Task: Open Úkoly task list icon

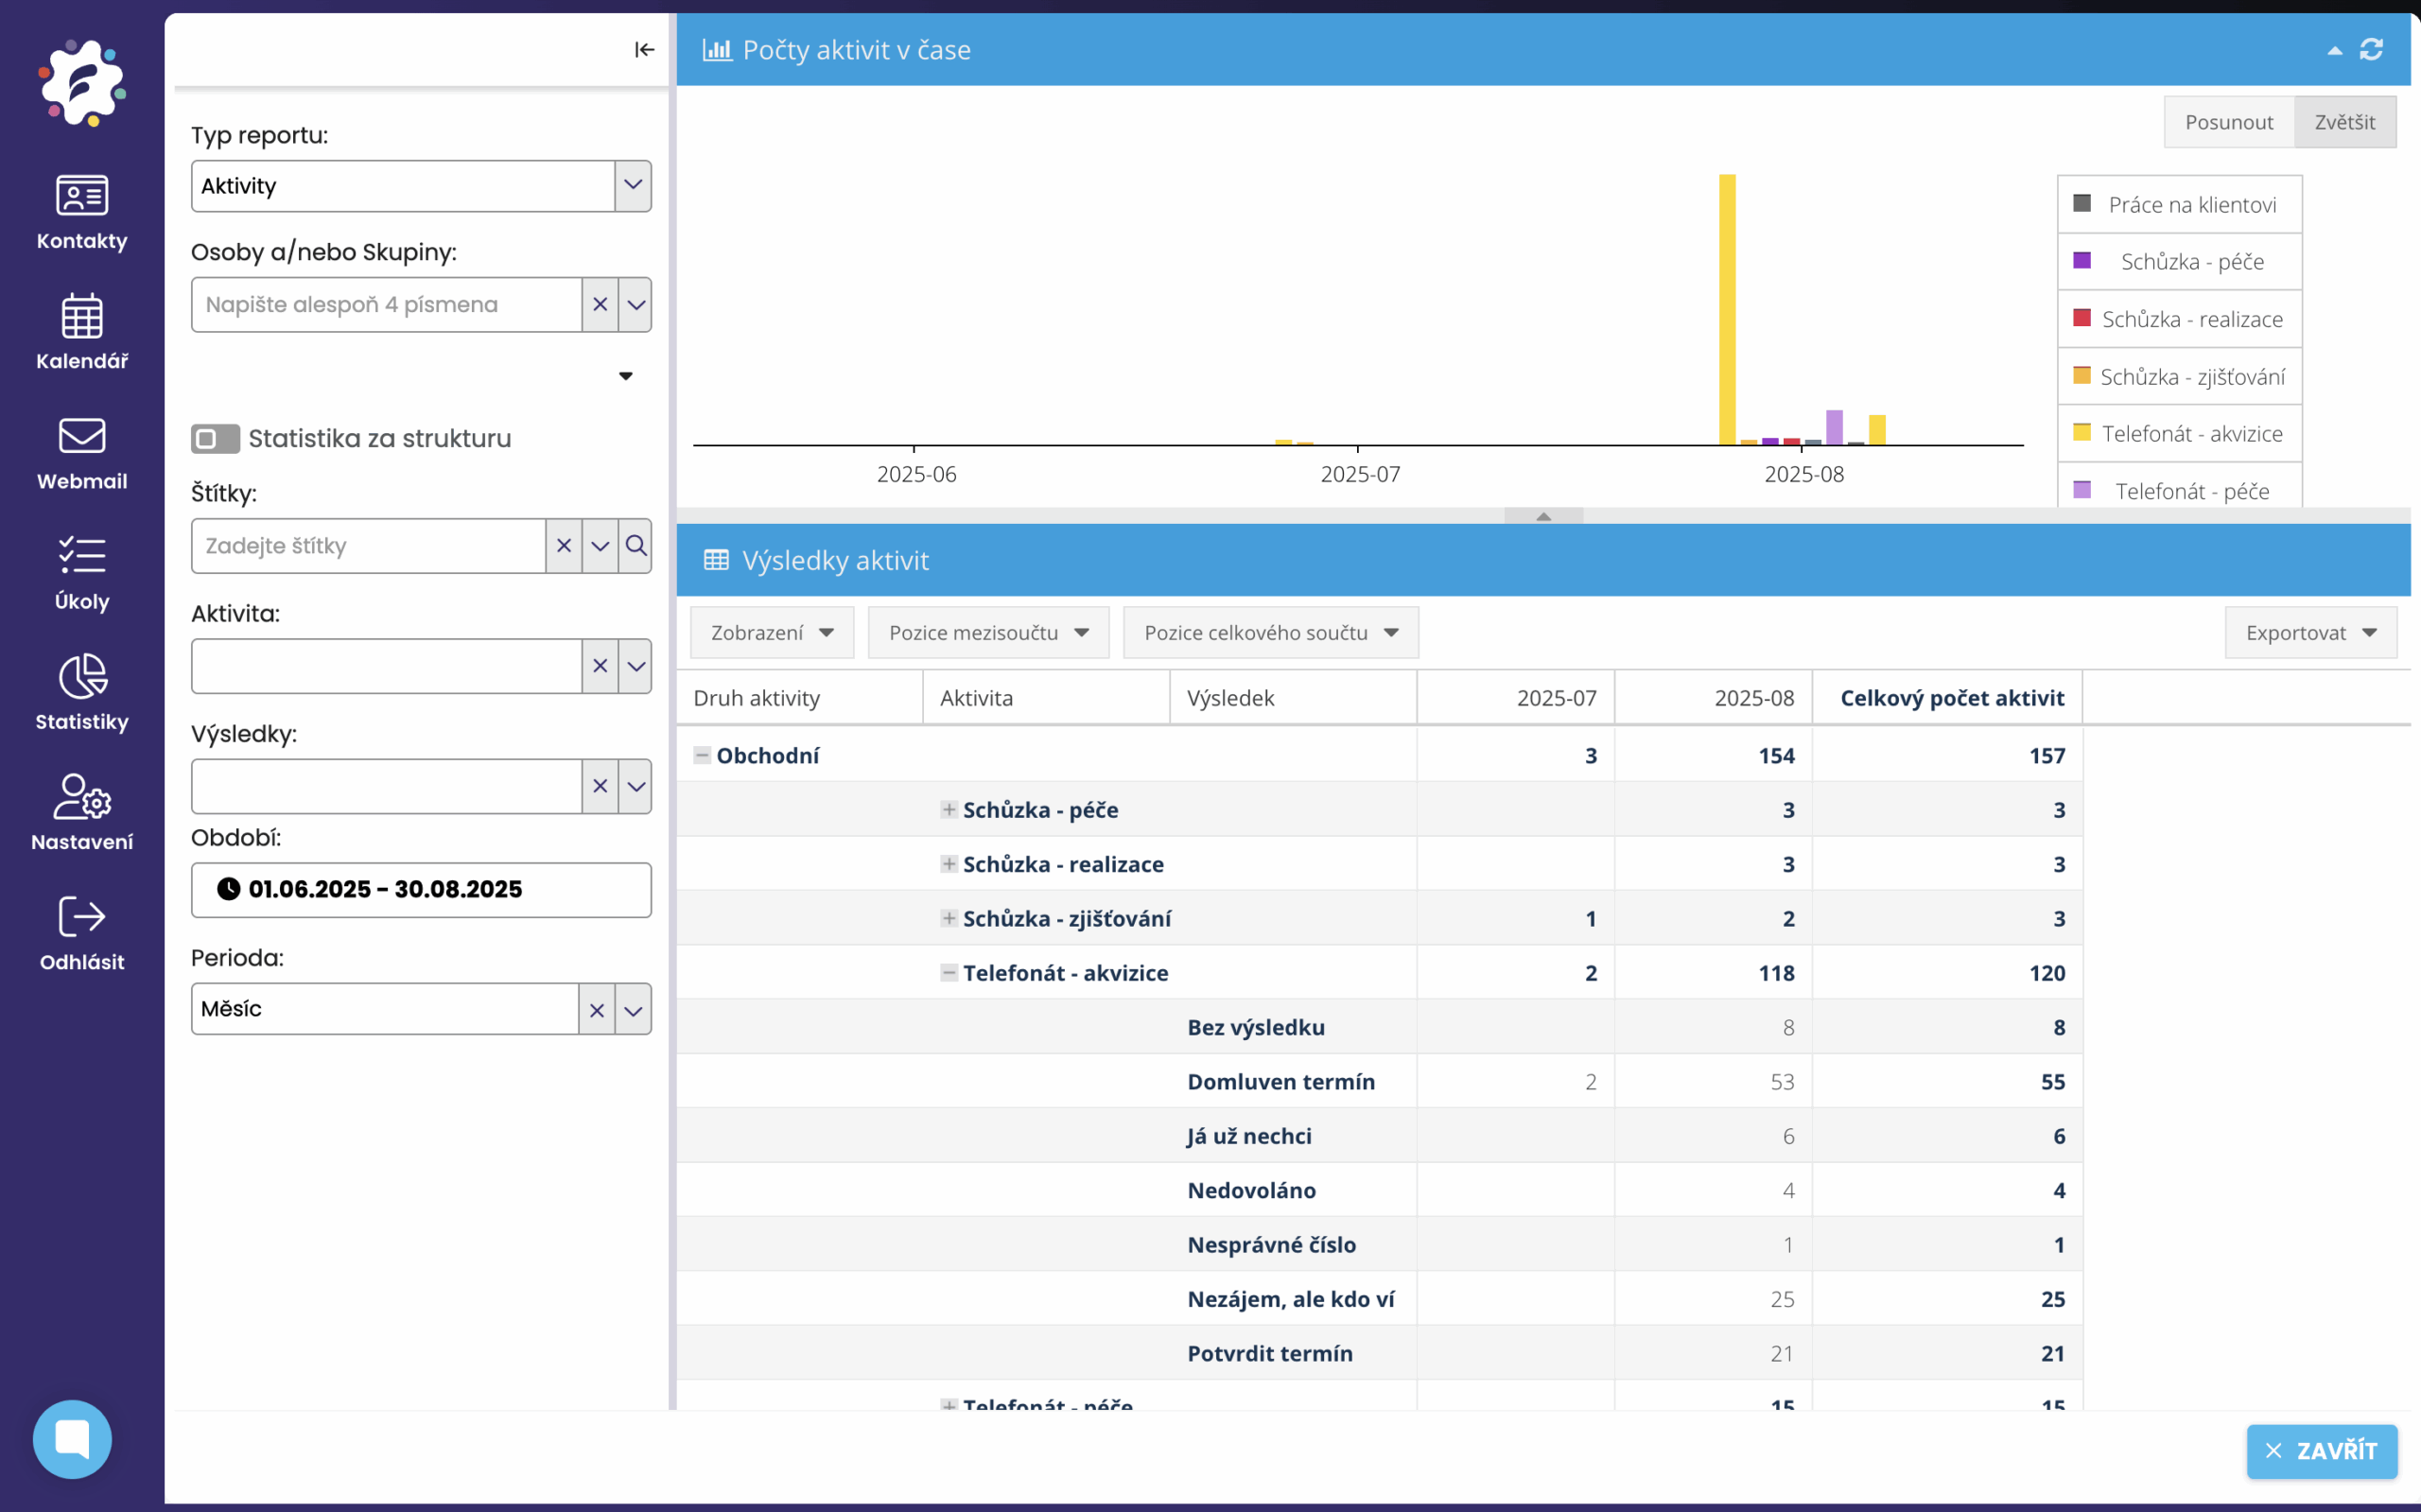Action: coord(82,556)
